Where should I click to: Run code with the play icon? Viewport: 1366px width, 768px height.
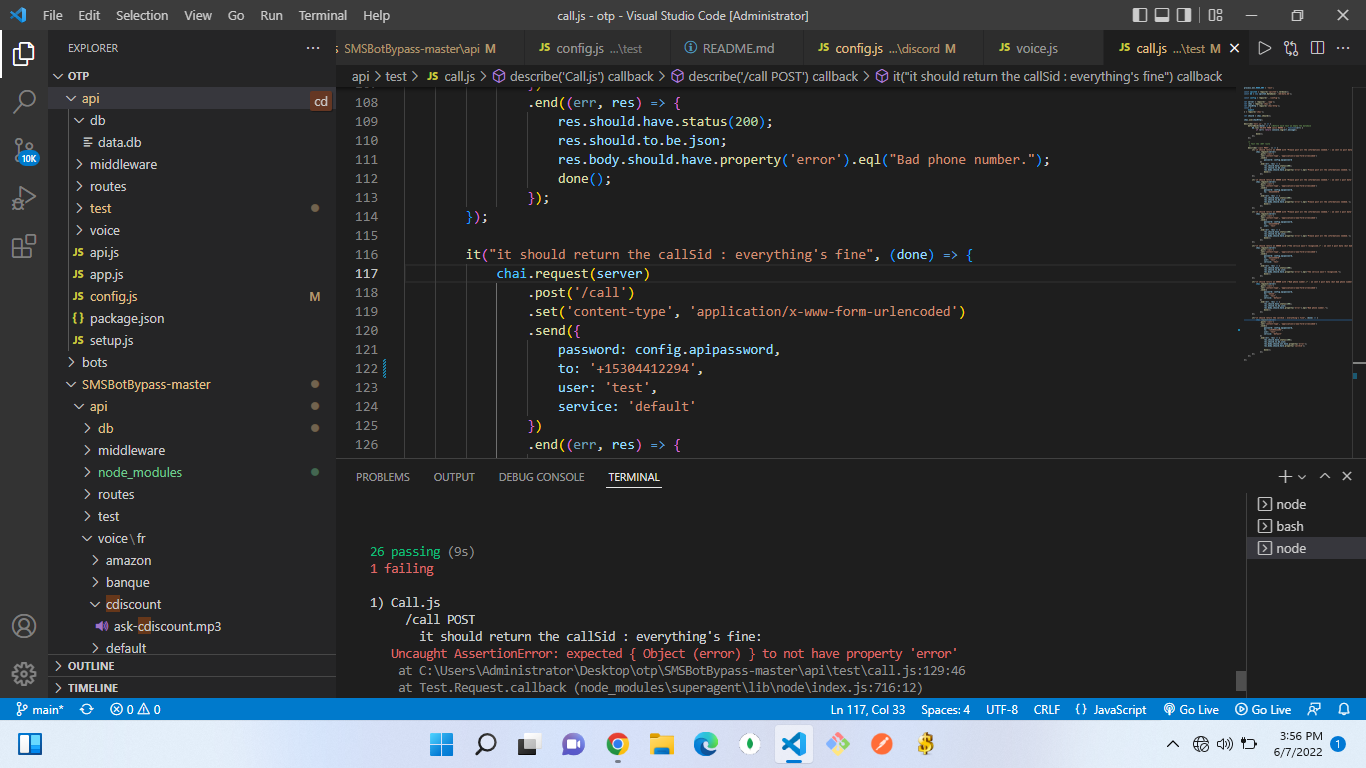pos(1264,48)
